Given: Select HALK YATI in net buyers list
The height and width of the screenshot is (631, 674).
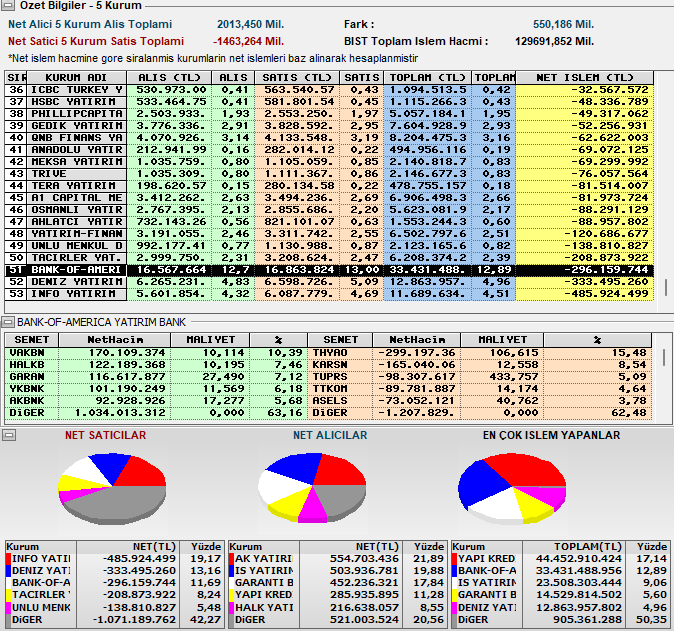Looking at the screenshot, I should click(x=338, y=608).
